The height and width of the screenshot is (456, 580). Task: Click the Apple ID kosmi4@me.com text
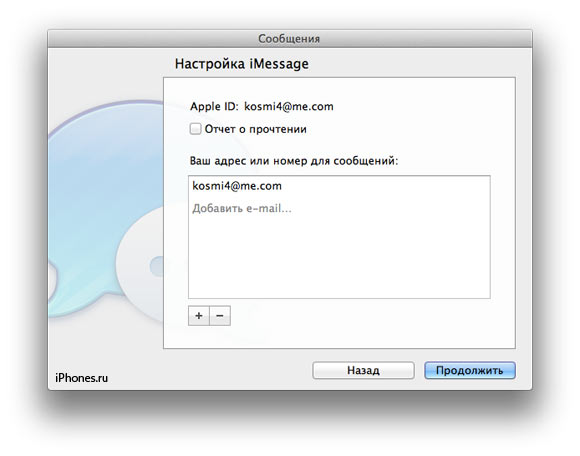(x=289, y=107)
